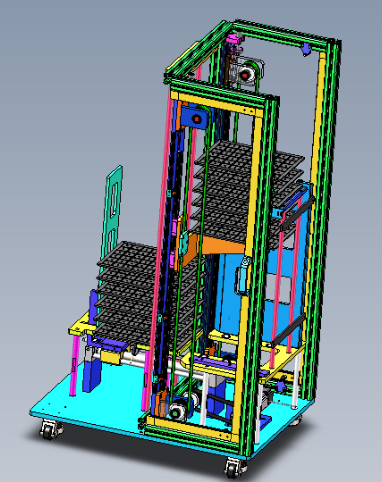Select the blue upper pulley housing with red center
The height and width of the screenshot is (482, 382).
(x=195, y=119)
